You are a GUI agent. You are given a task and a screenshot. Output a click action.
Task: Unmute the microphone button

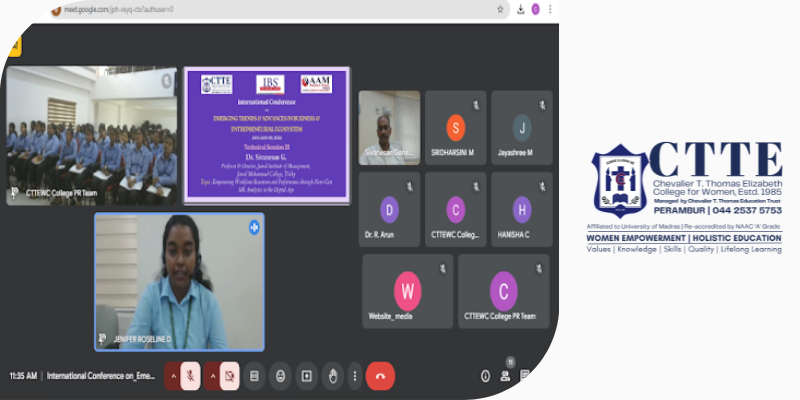[190, 376]
